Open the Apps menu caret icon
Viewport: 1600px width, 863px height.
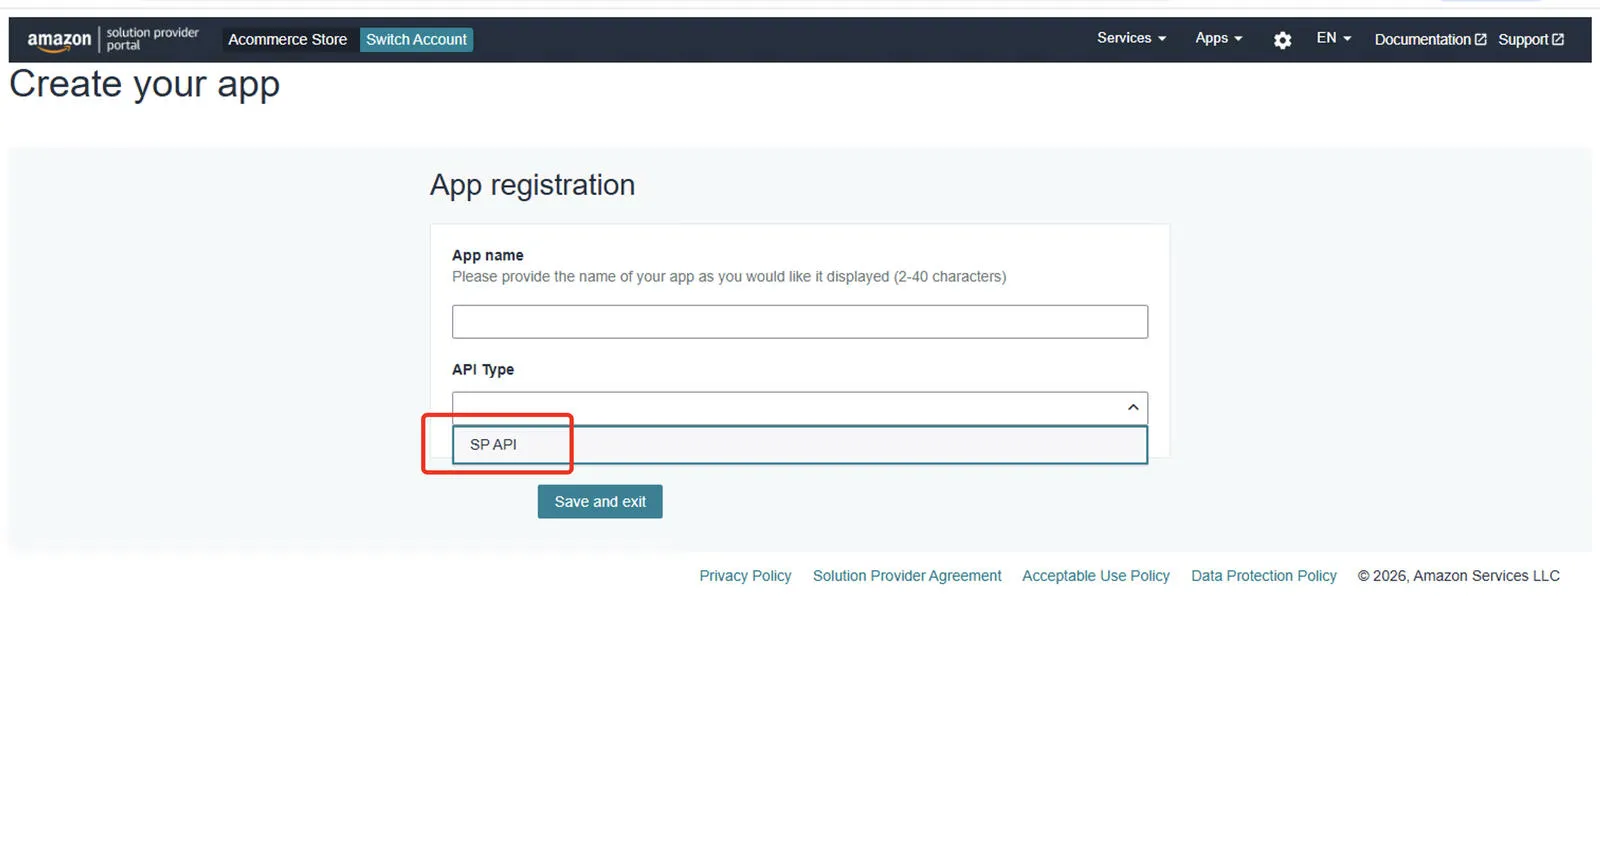point(1240,38)
